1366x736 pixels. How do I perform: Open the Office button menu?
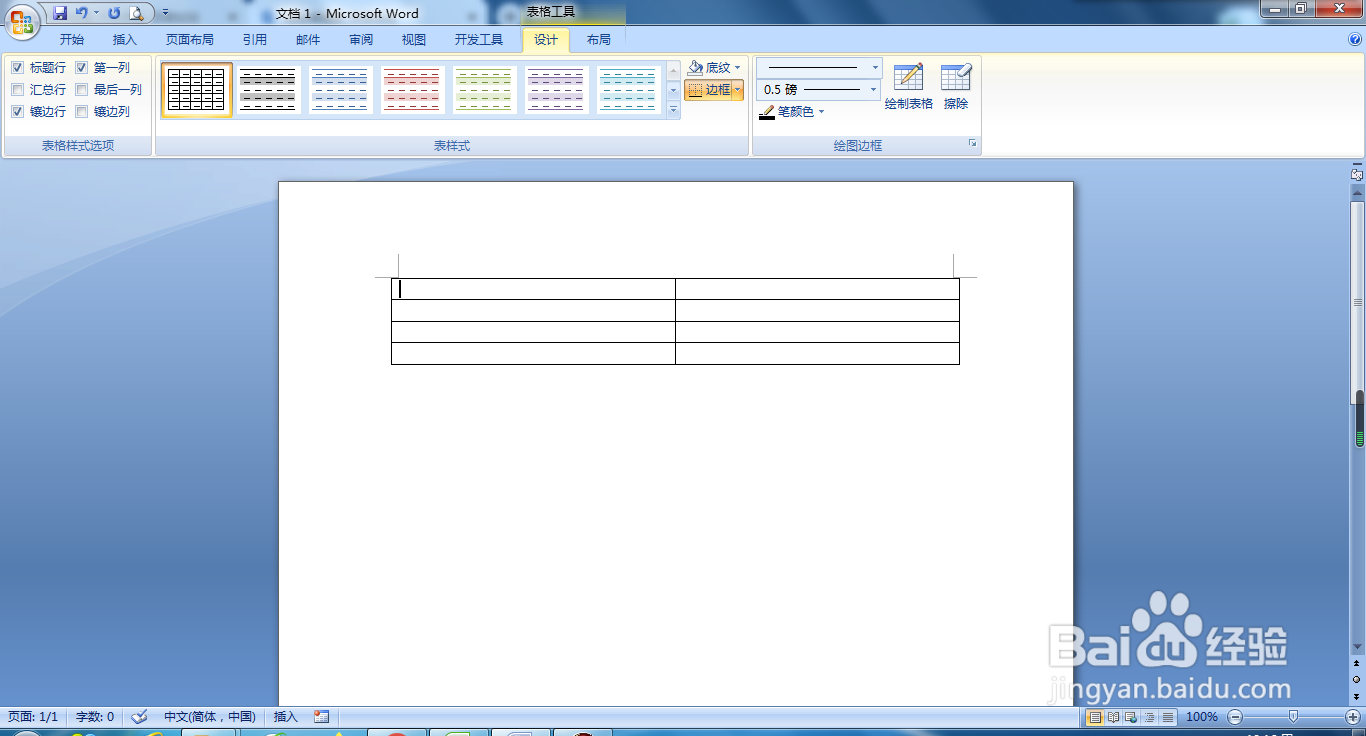22,20
